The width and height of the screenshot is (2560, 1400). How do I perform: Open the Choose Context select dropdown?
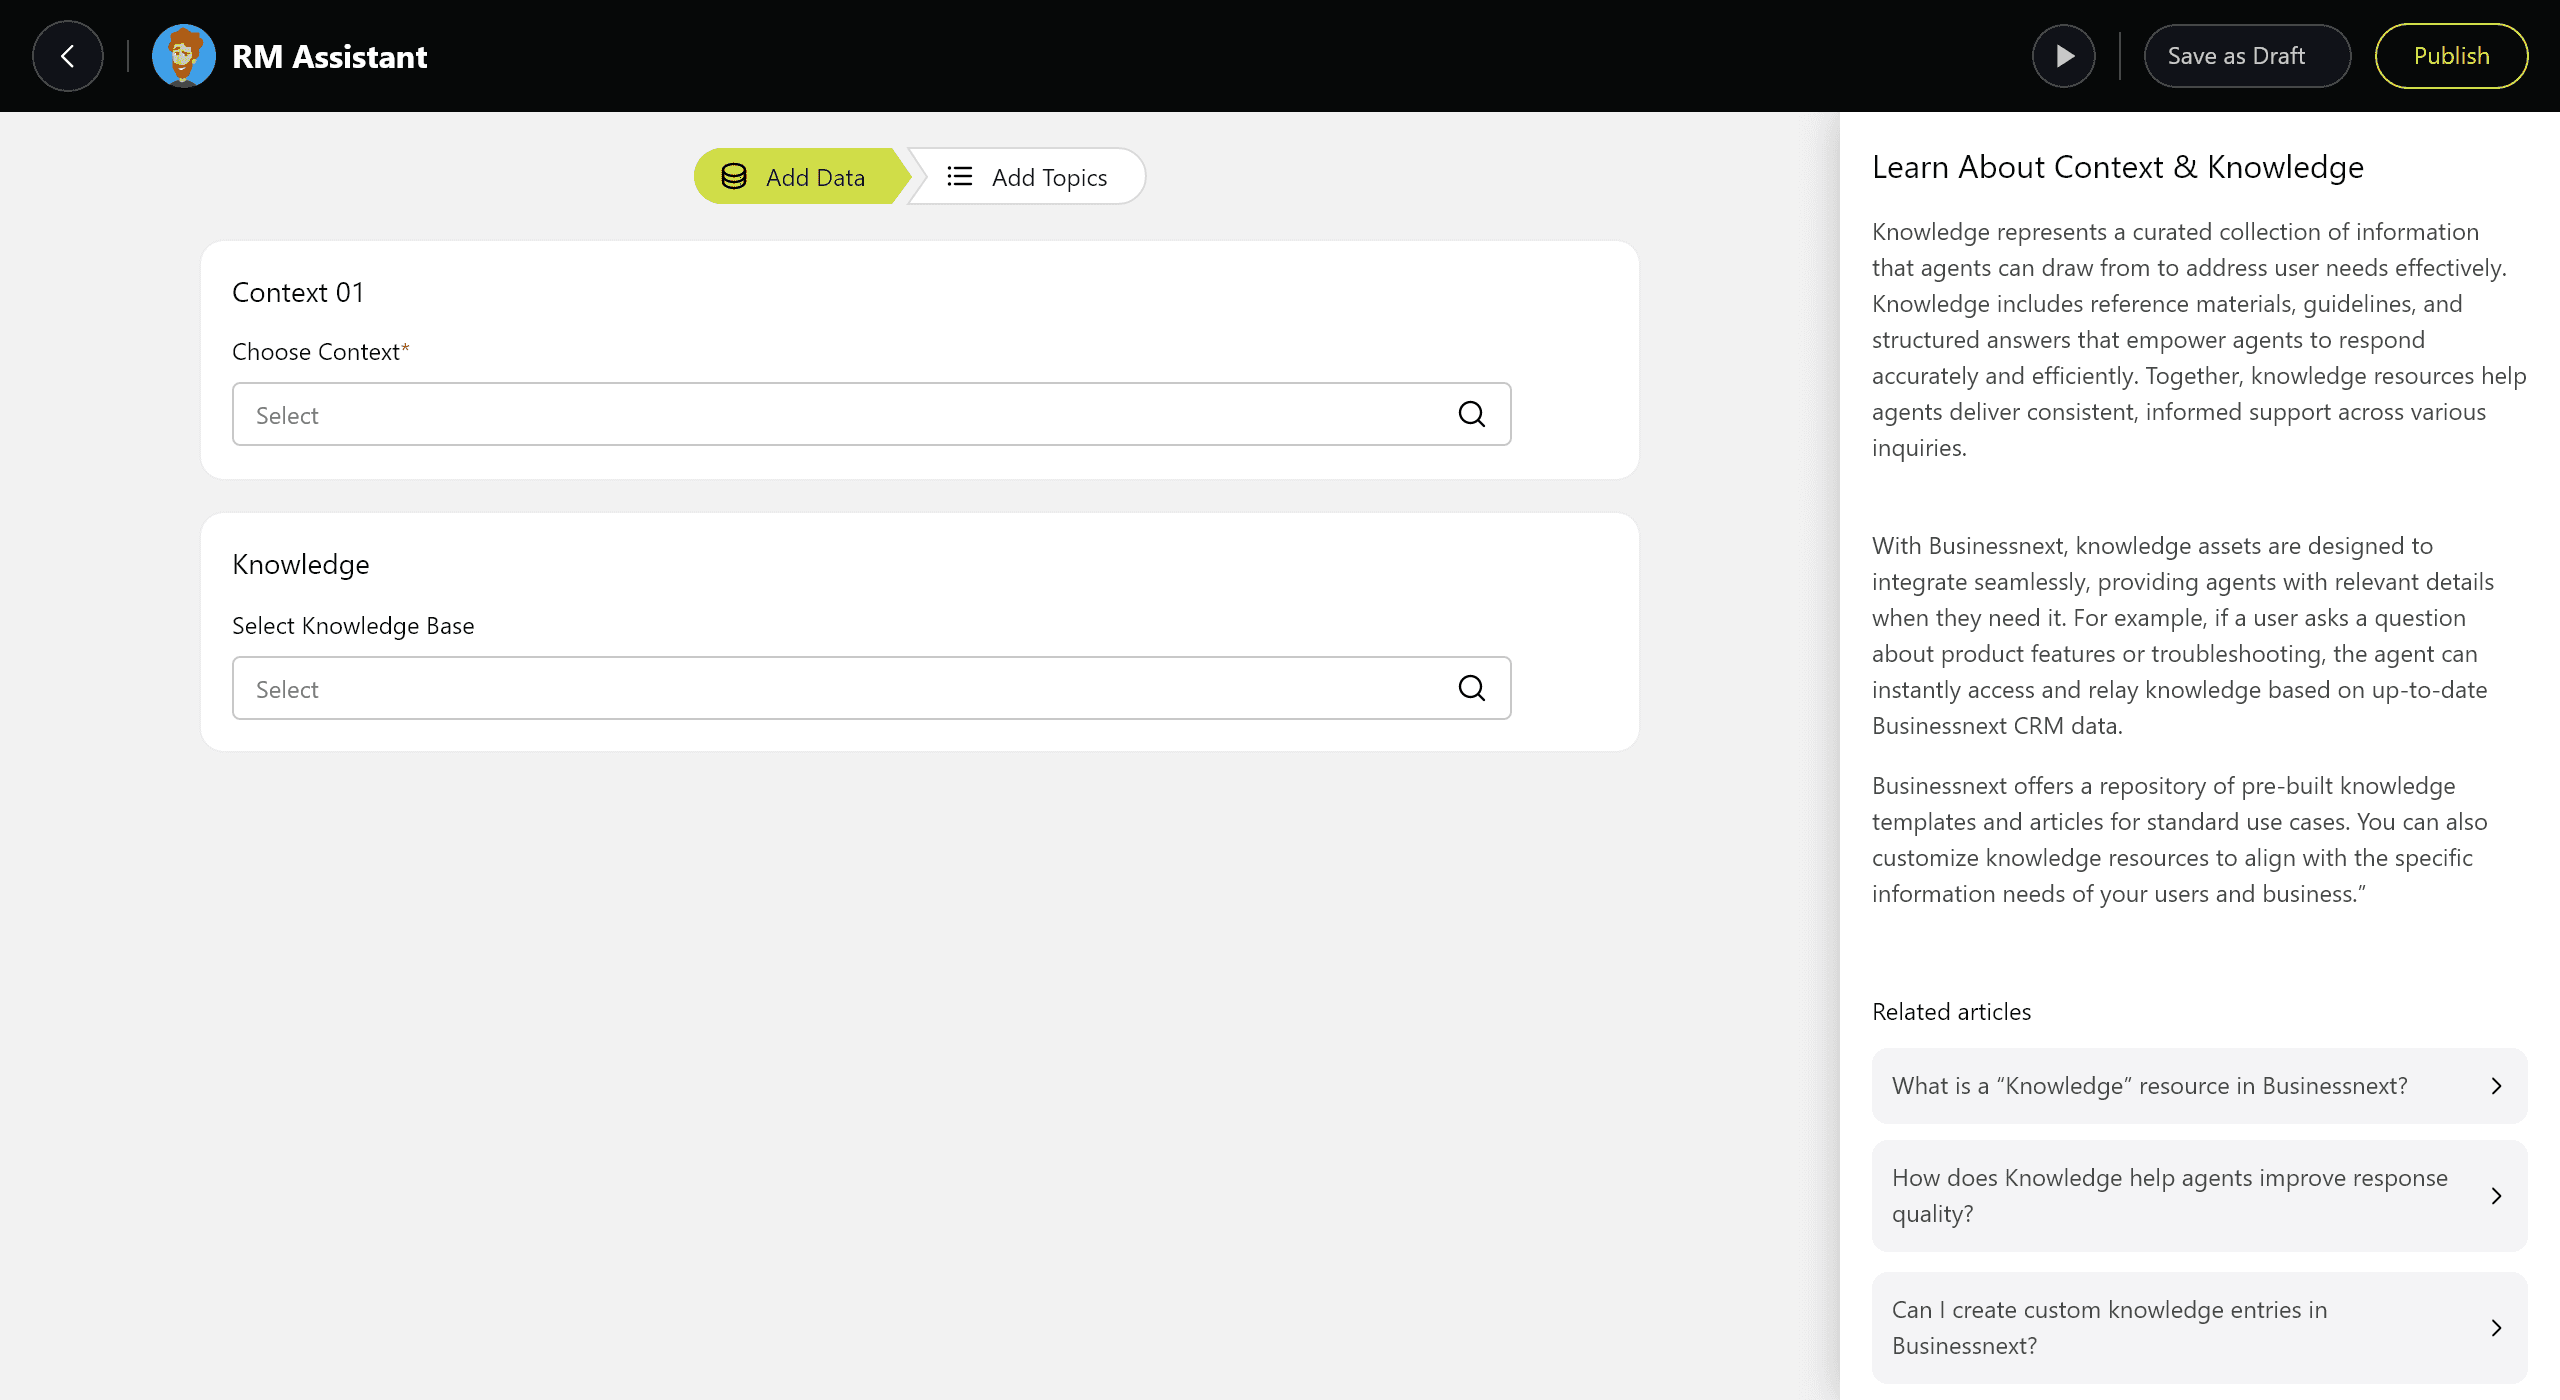coord(840,414)
